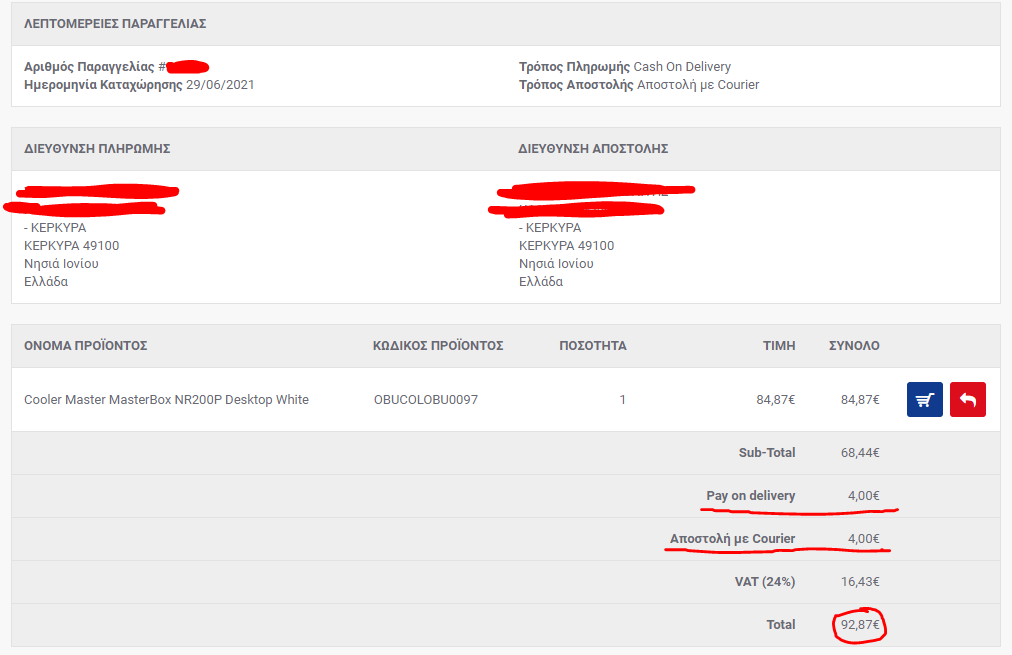The width and height of the screenshot is (1012, 655).
Task: Click the order date 29/06/2021
Action: click(x=220, y=85)
